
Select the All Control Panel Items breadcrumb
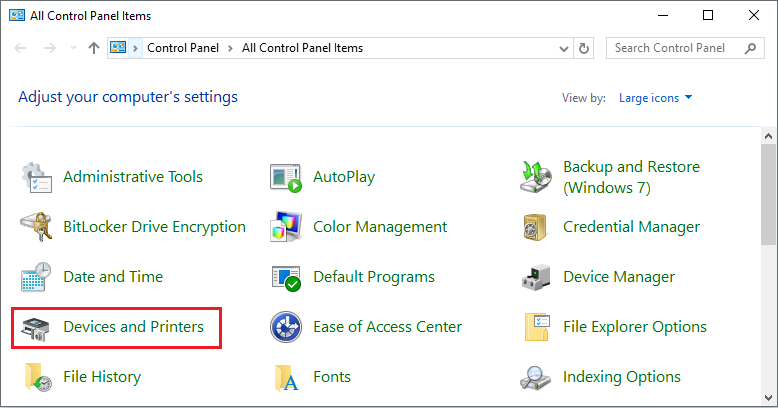pos(302,48)
